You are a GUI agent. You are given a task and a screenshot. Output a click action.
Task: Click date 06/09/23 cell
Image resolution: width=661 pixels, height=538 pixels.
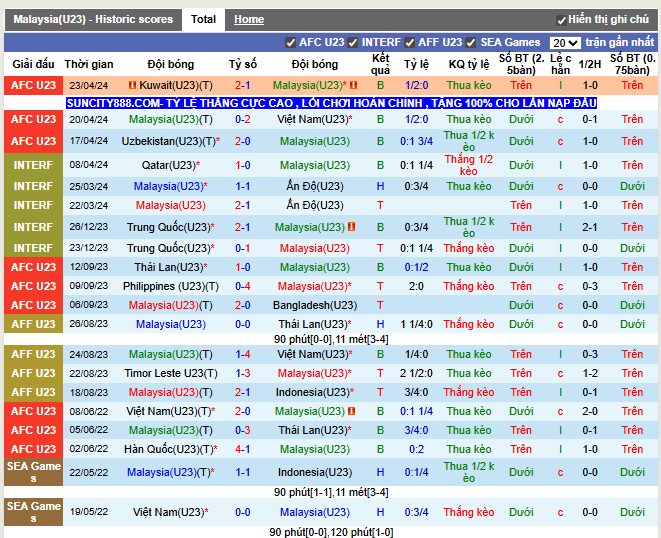point(89,305)
